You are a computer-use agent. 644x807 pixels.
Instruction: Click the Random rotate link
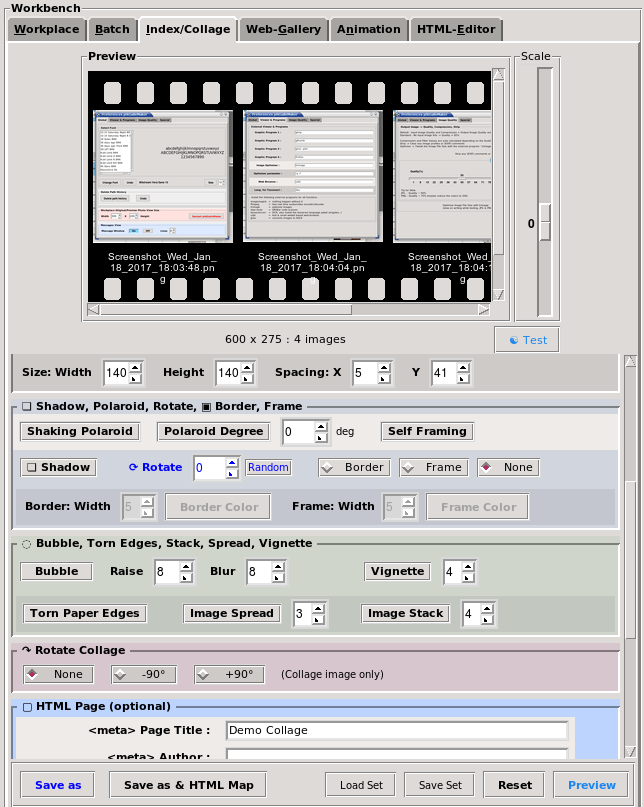point(268,467)
